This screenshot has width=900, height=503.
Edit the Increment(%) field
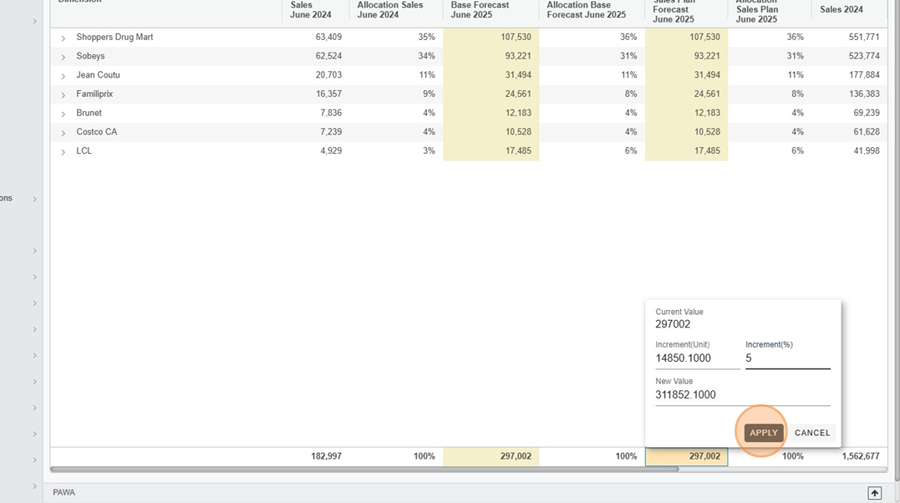pyautogui.click(x=788, y=358)
